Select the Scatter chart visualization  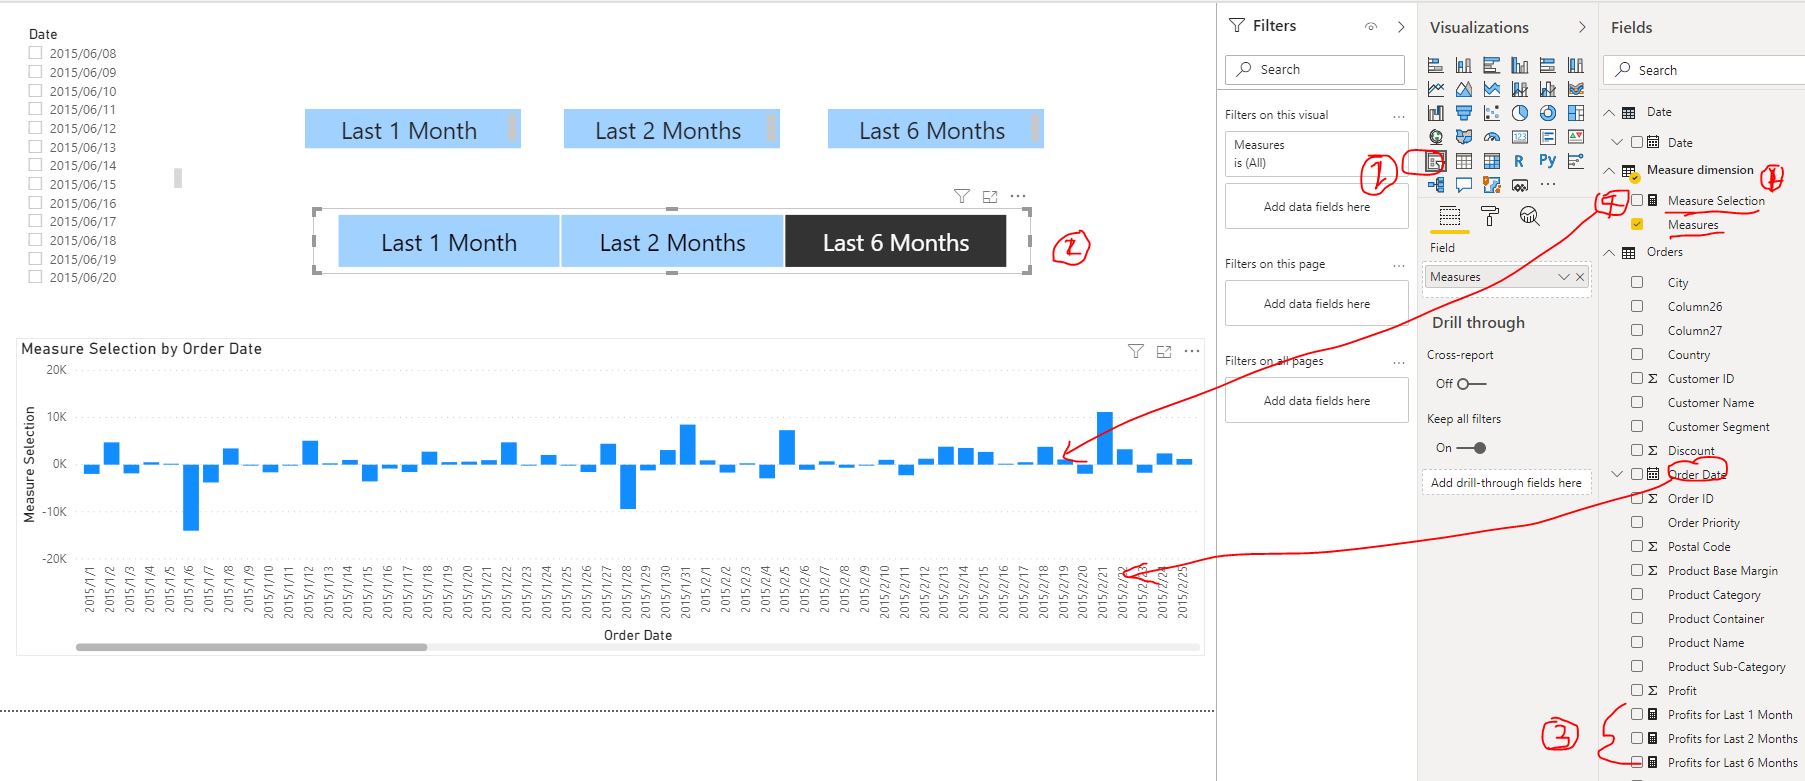1492,113
